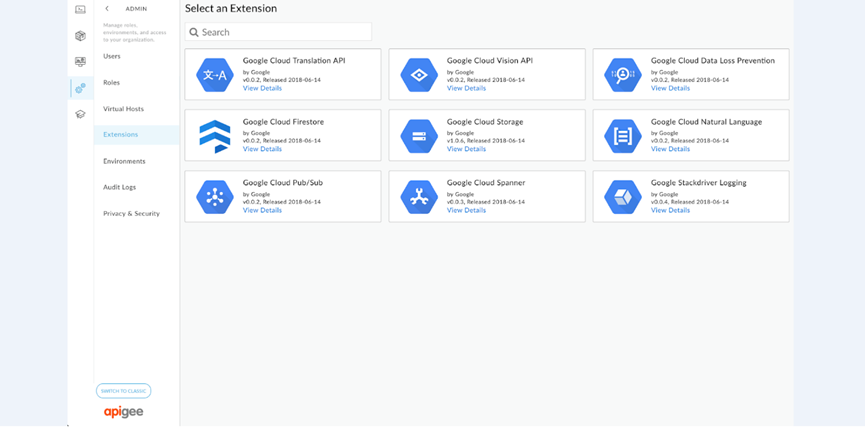Viewport: 865px width, 427px height.
Task: Click the Switch to Classic button
Action: (124, 391)
